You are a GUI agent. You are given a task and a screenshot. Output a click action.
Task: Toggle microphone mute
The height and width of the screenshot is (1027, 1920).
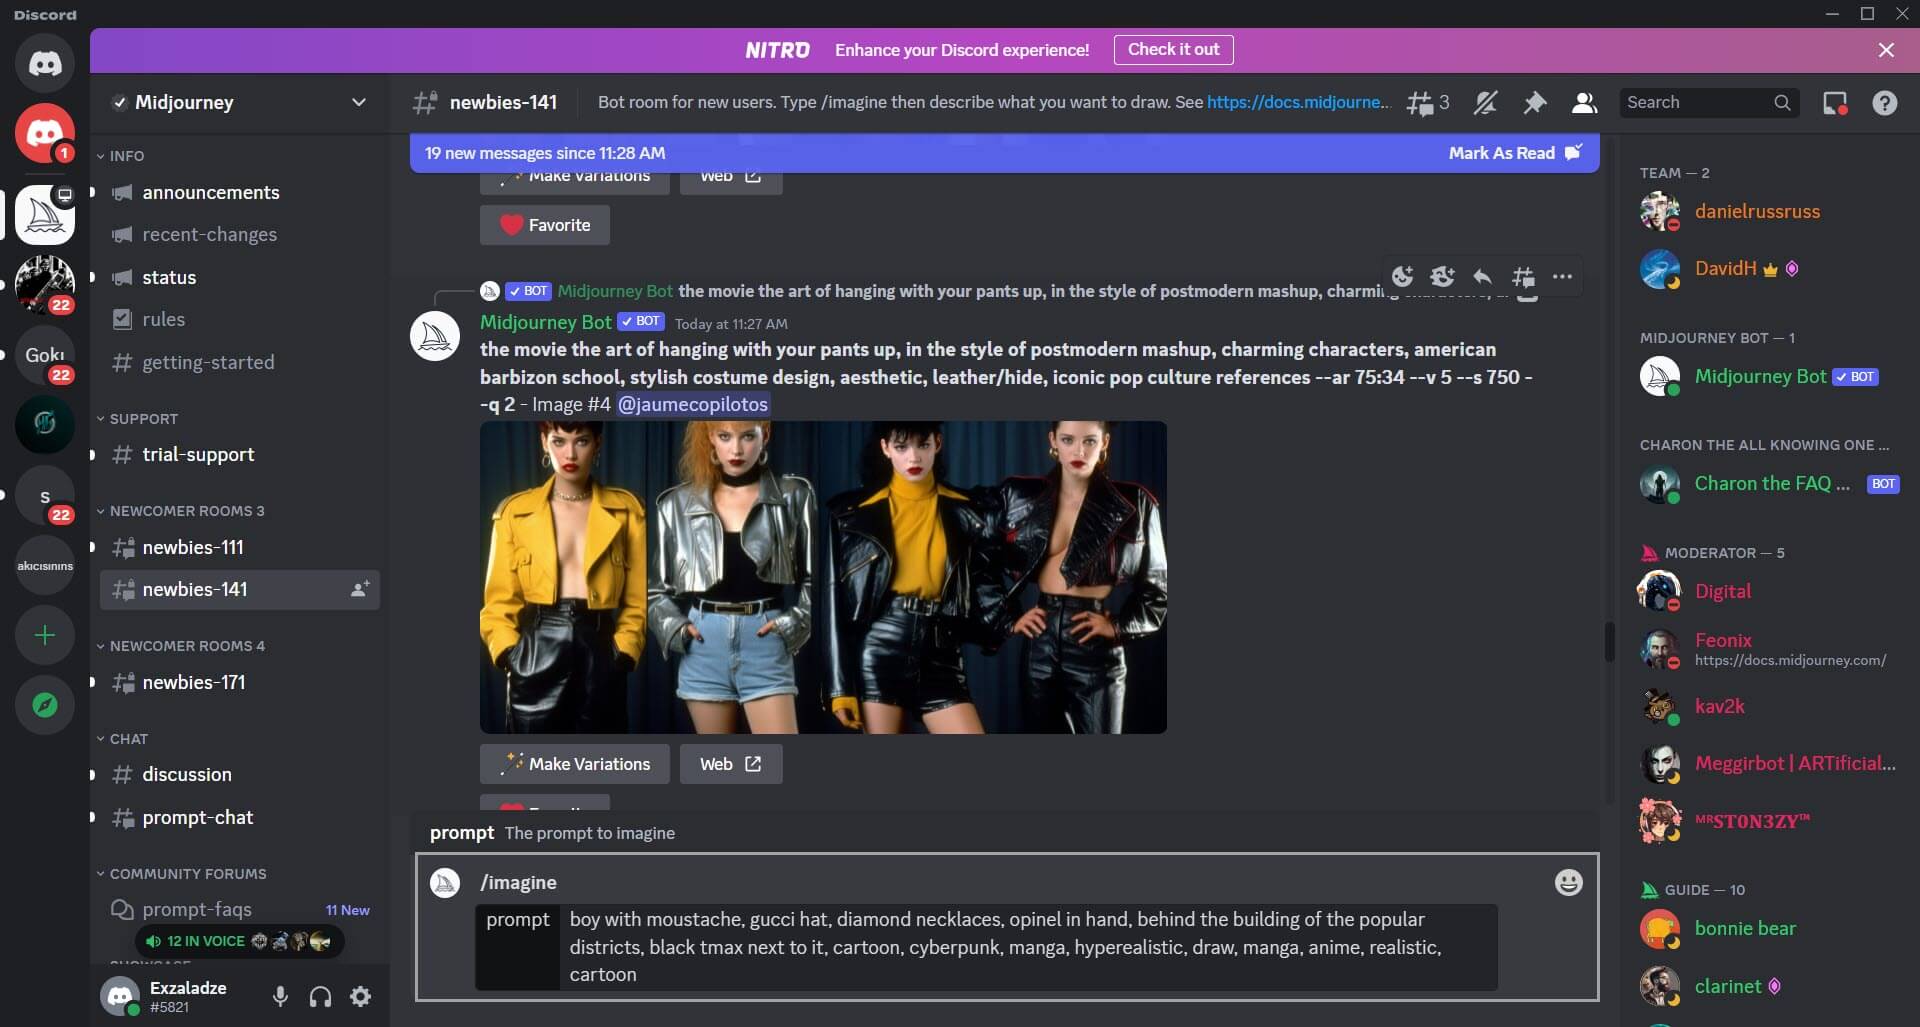click(x=281, y=996)
